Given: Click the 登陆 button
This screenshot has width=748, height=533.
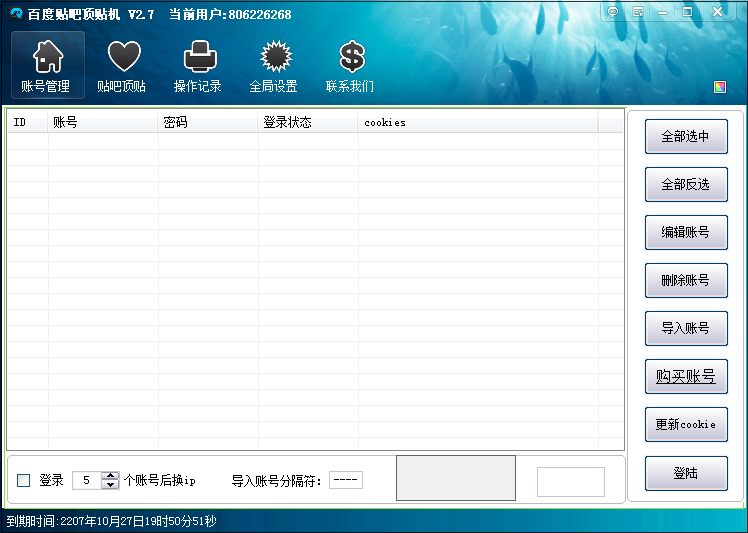Looking at the screenshot, I should point(686,473).
